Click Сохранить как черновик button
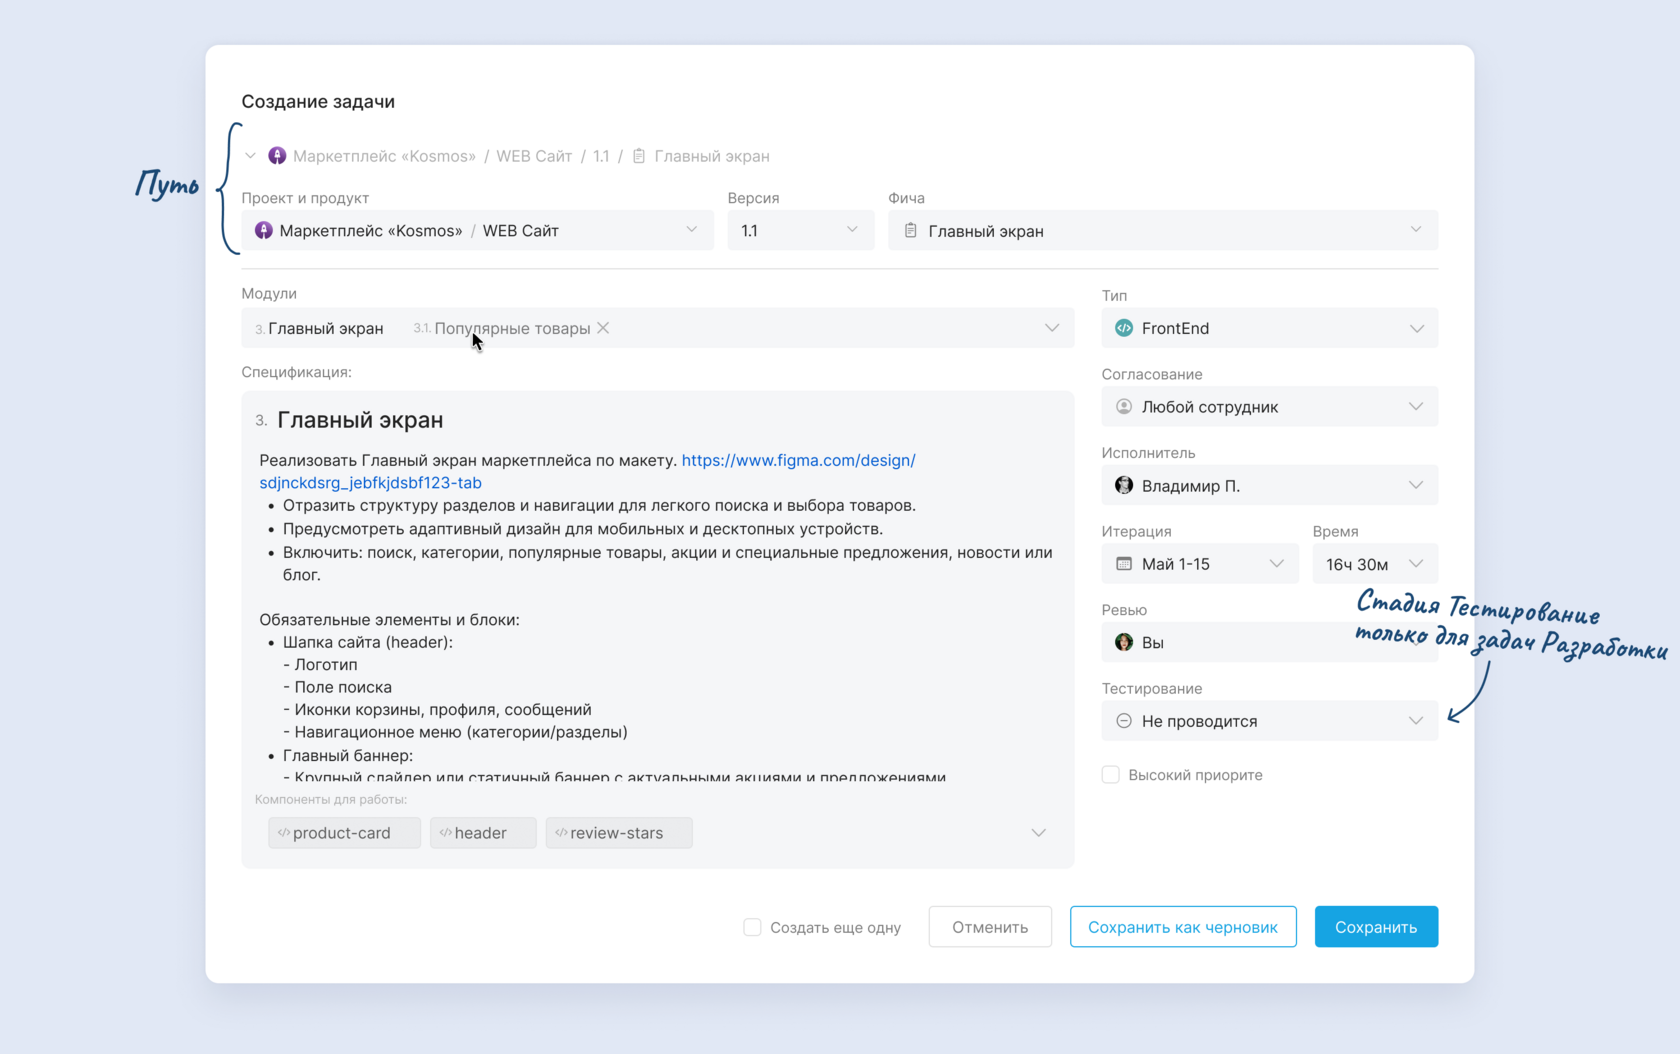The height and width of the screenshot is (1054, 1680). click(1183, 927)
